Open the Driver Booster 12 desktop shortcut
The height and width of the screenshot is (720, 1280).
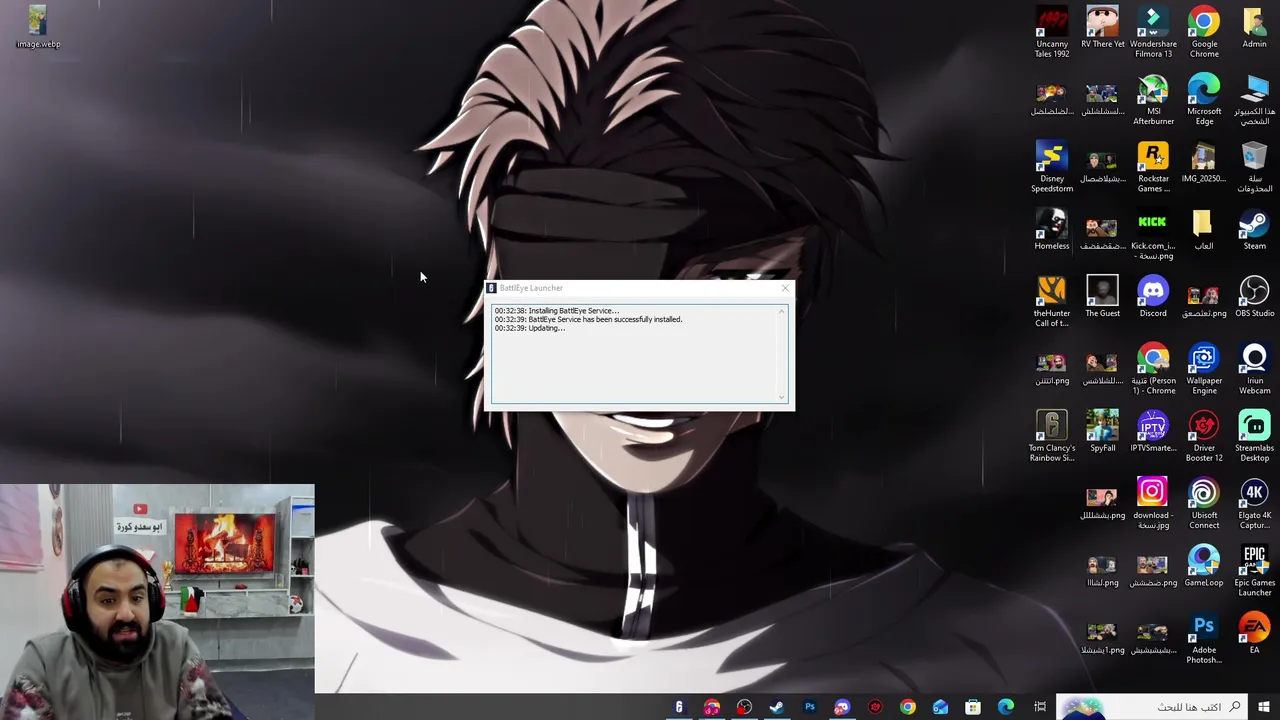1204,436
